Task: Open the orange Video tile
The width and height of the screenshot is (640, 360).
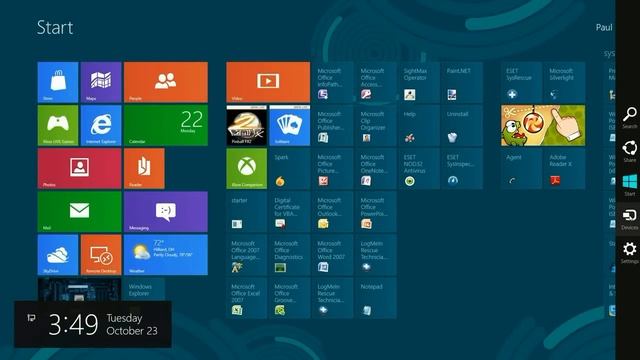Action: 268,82
